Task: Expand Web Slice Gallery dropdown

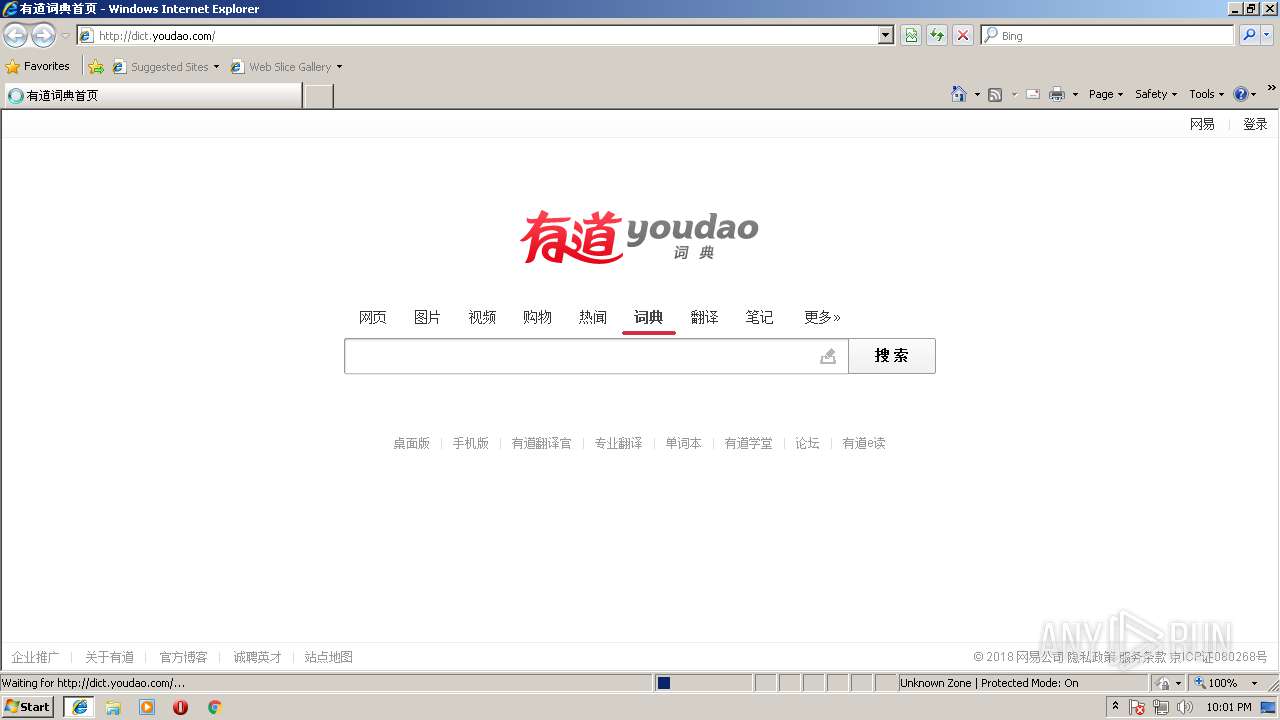Action: click(339, 67)
